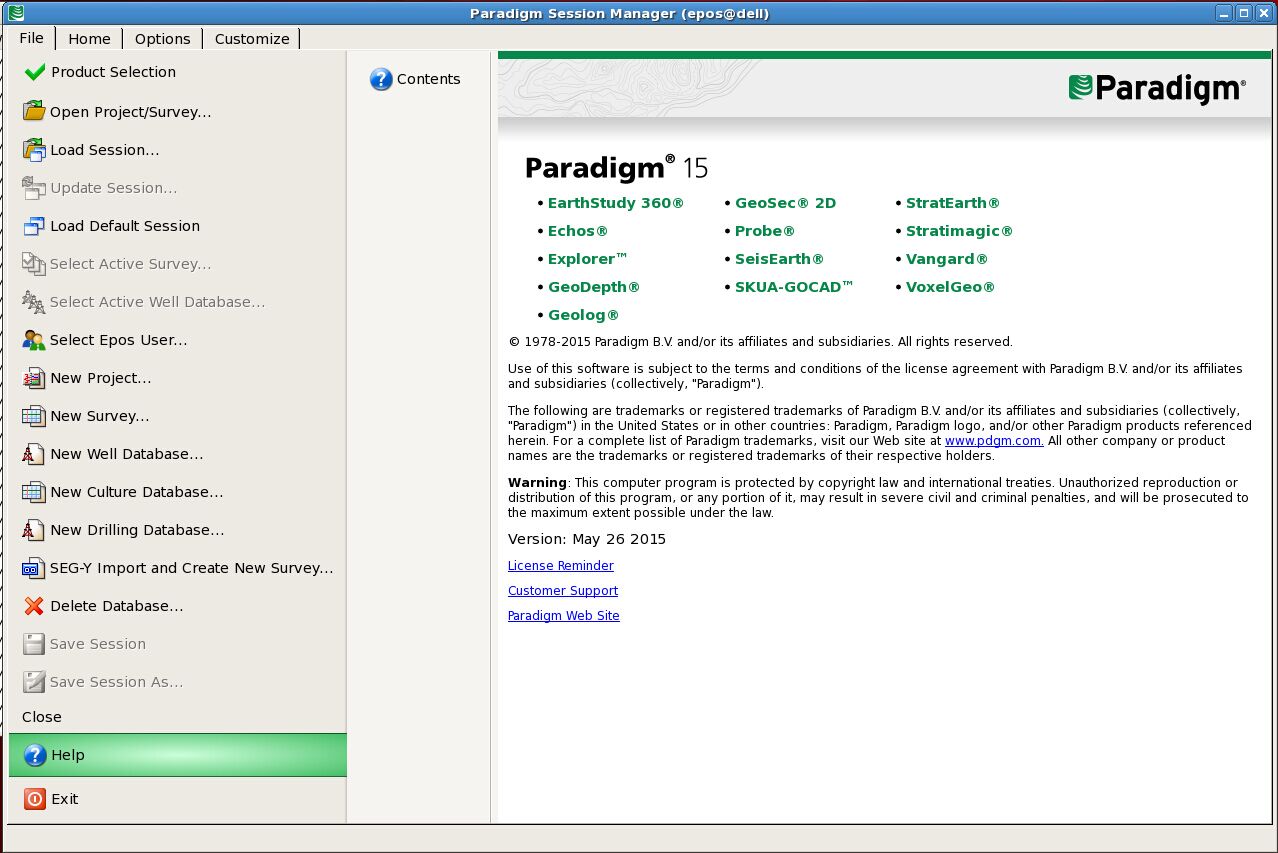Screen dimensions: 1278x853
Task: Choose New Culture Database... entry
Action: (x=178, y=492)
